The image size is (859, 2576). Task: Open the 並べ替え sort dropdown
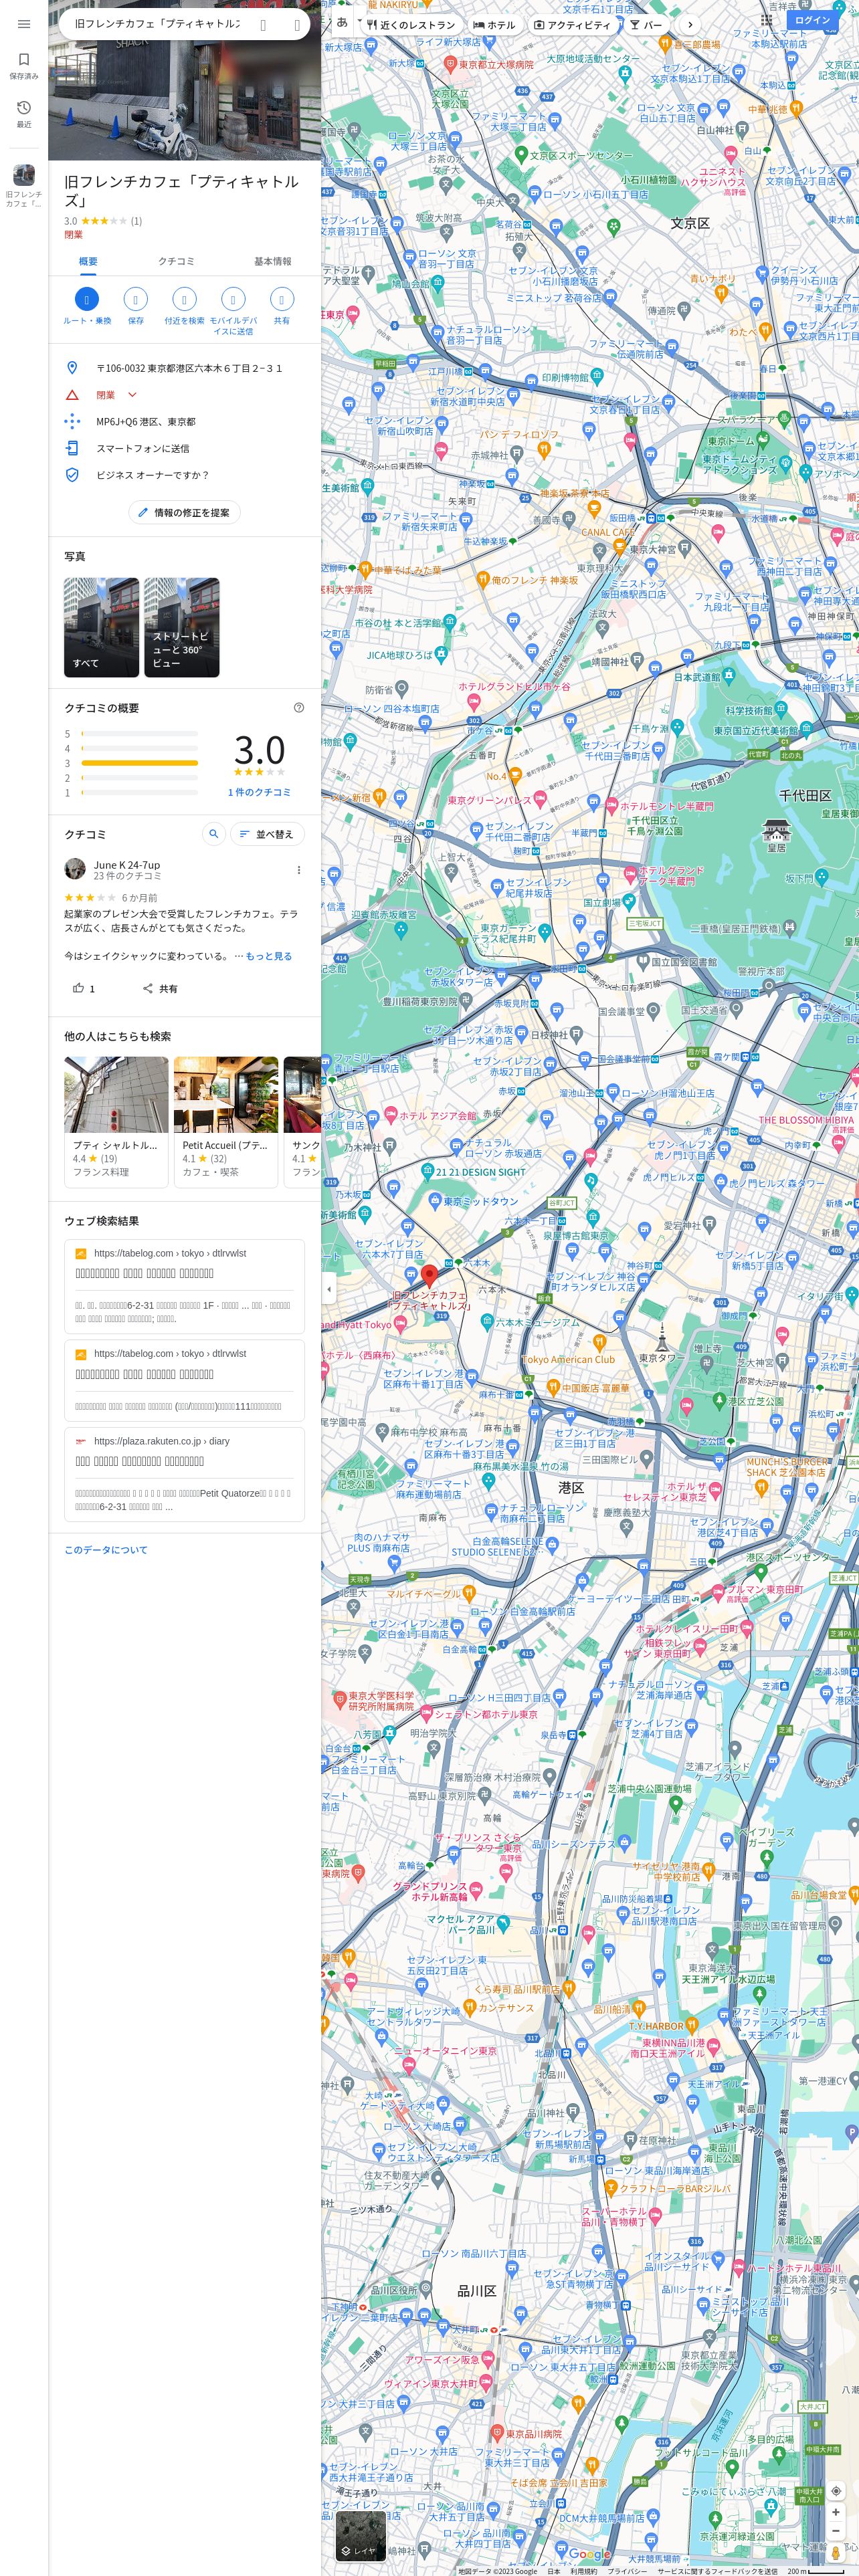267,833
